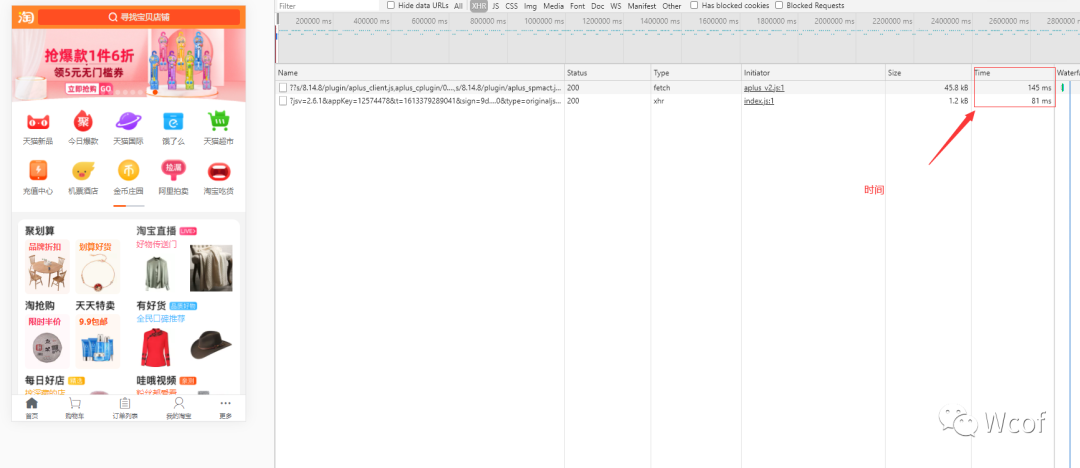Viewport: 1080px width, 468px height.
Task: Go to 首页 home tab icon
Action: coord(32,403)
